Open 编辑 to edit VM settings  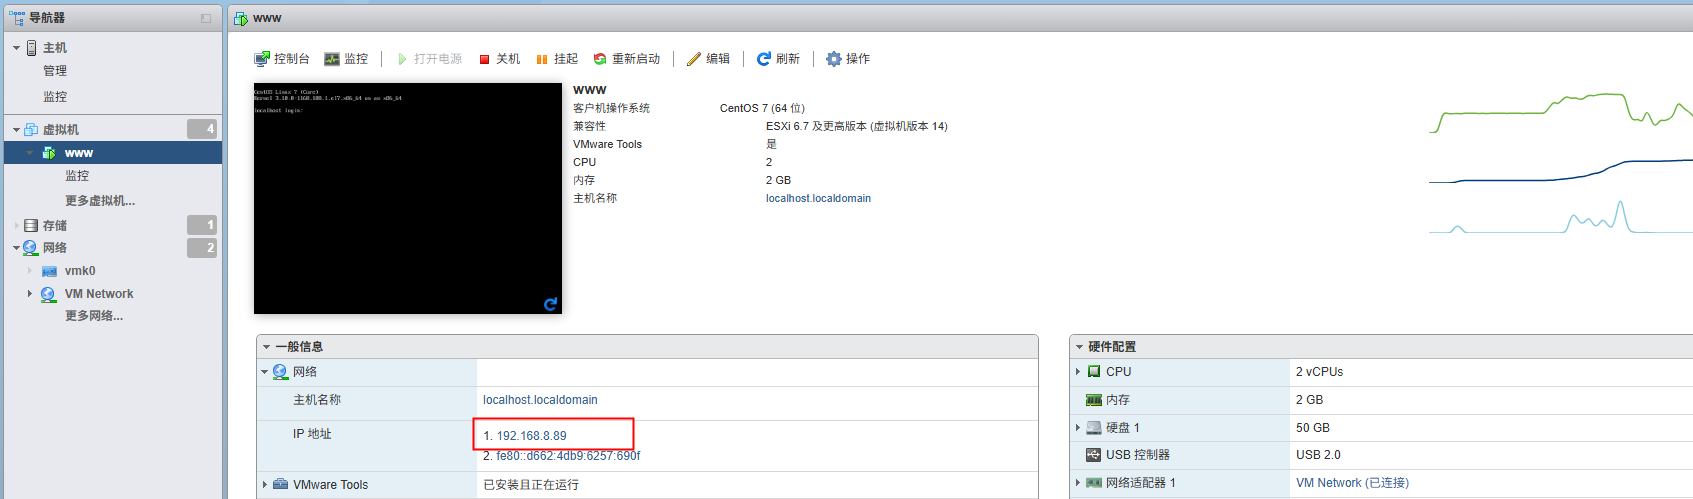tap(708, 59)
